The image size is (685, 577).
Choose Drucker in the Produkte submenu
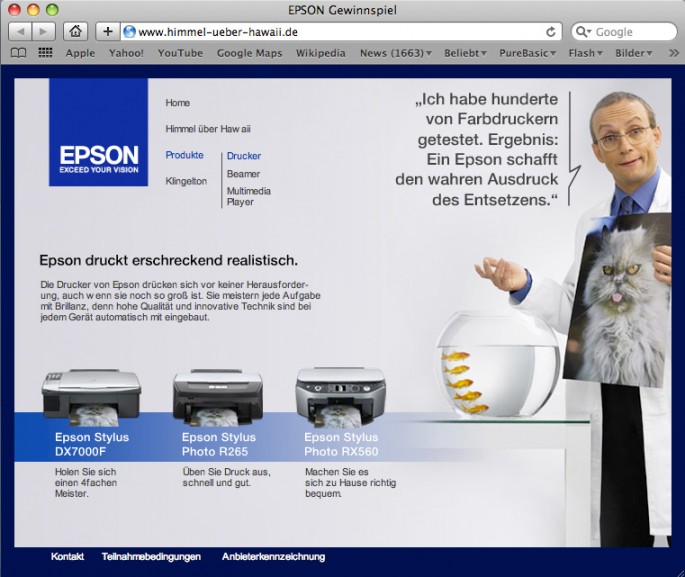click(244, 156)
